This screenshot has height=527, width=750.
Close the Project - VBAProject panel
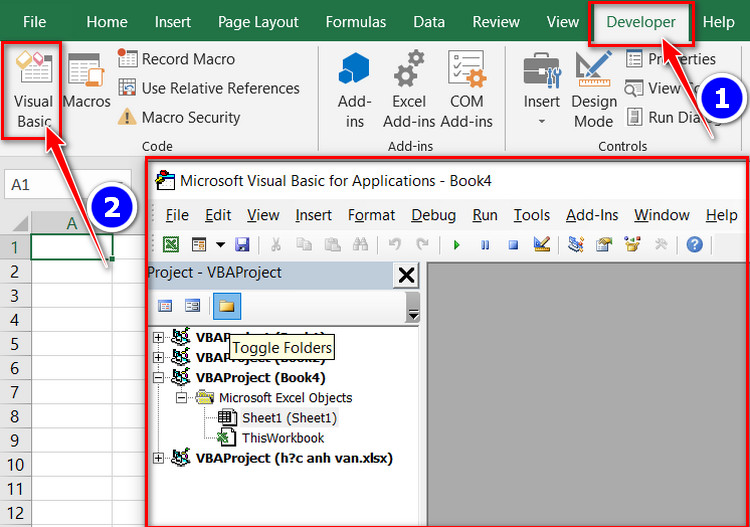tap(406, 275)
